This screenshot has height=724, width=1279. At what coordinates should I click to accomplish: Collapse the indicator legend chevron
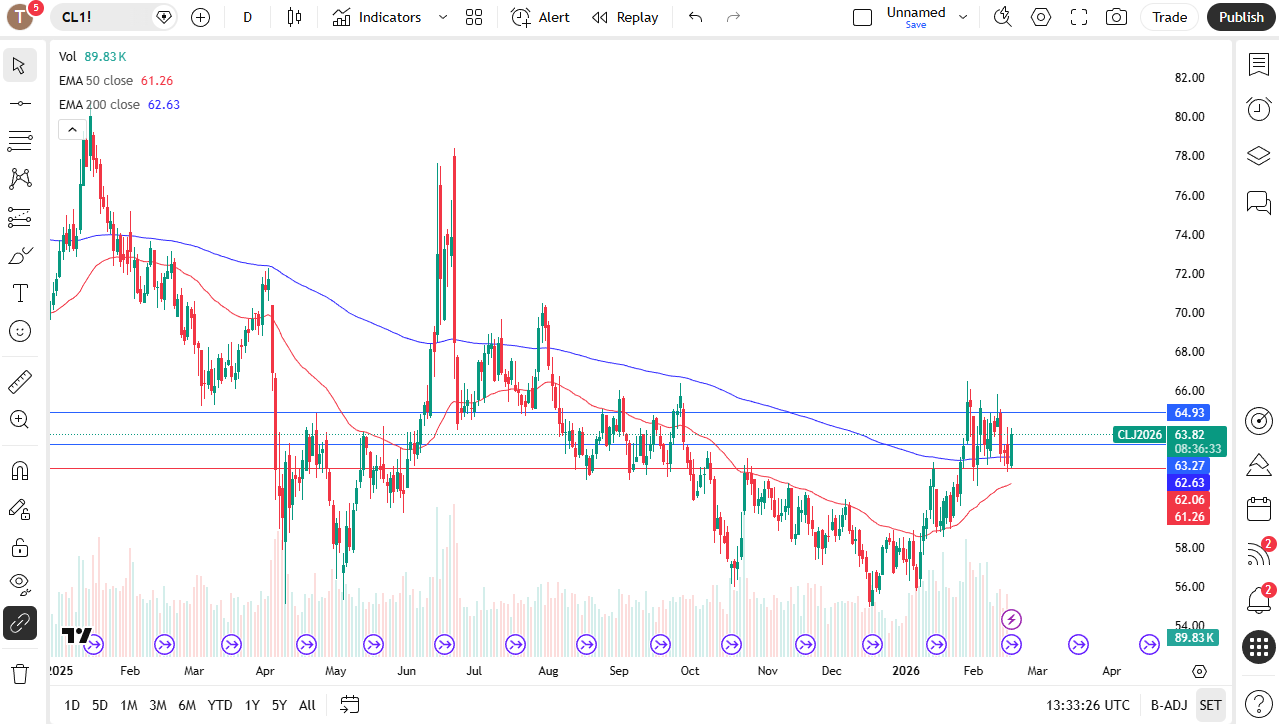click(x=72, y=129)
